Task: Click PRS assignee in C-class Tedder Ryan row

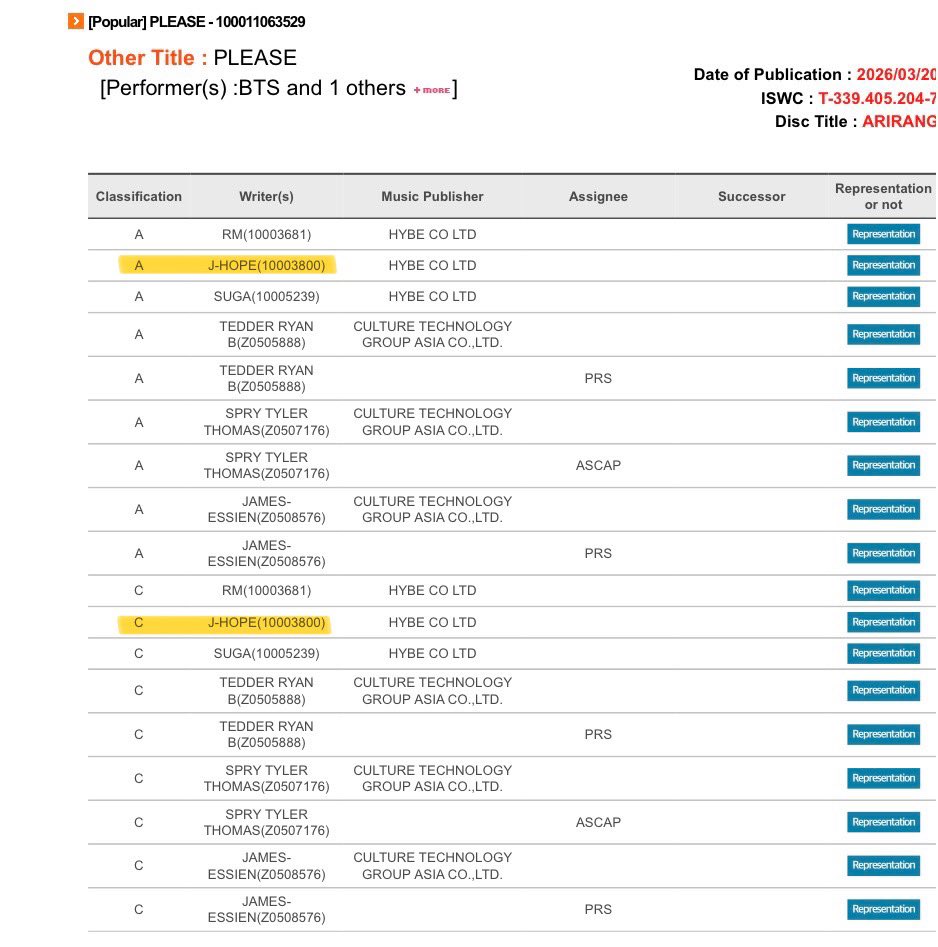Action: (598, 734)
